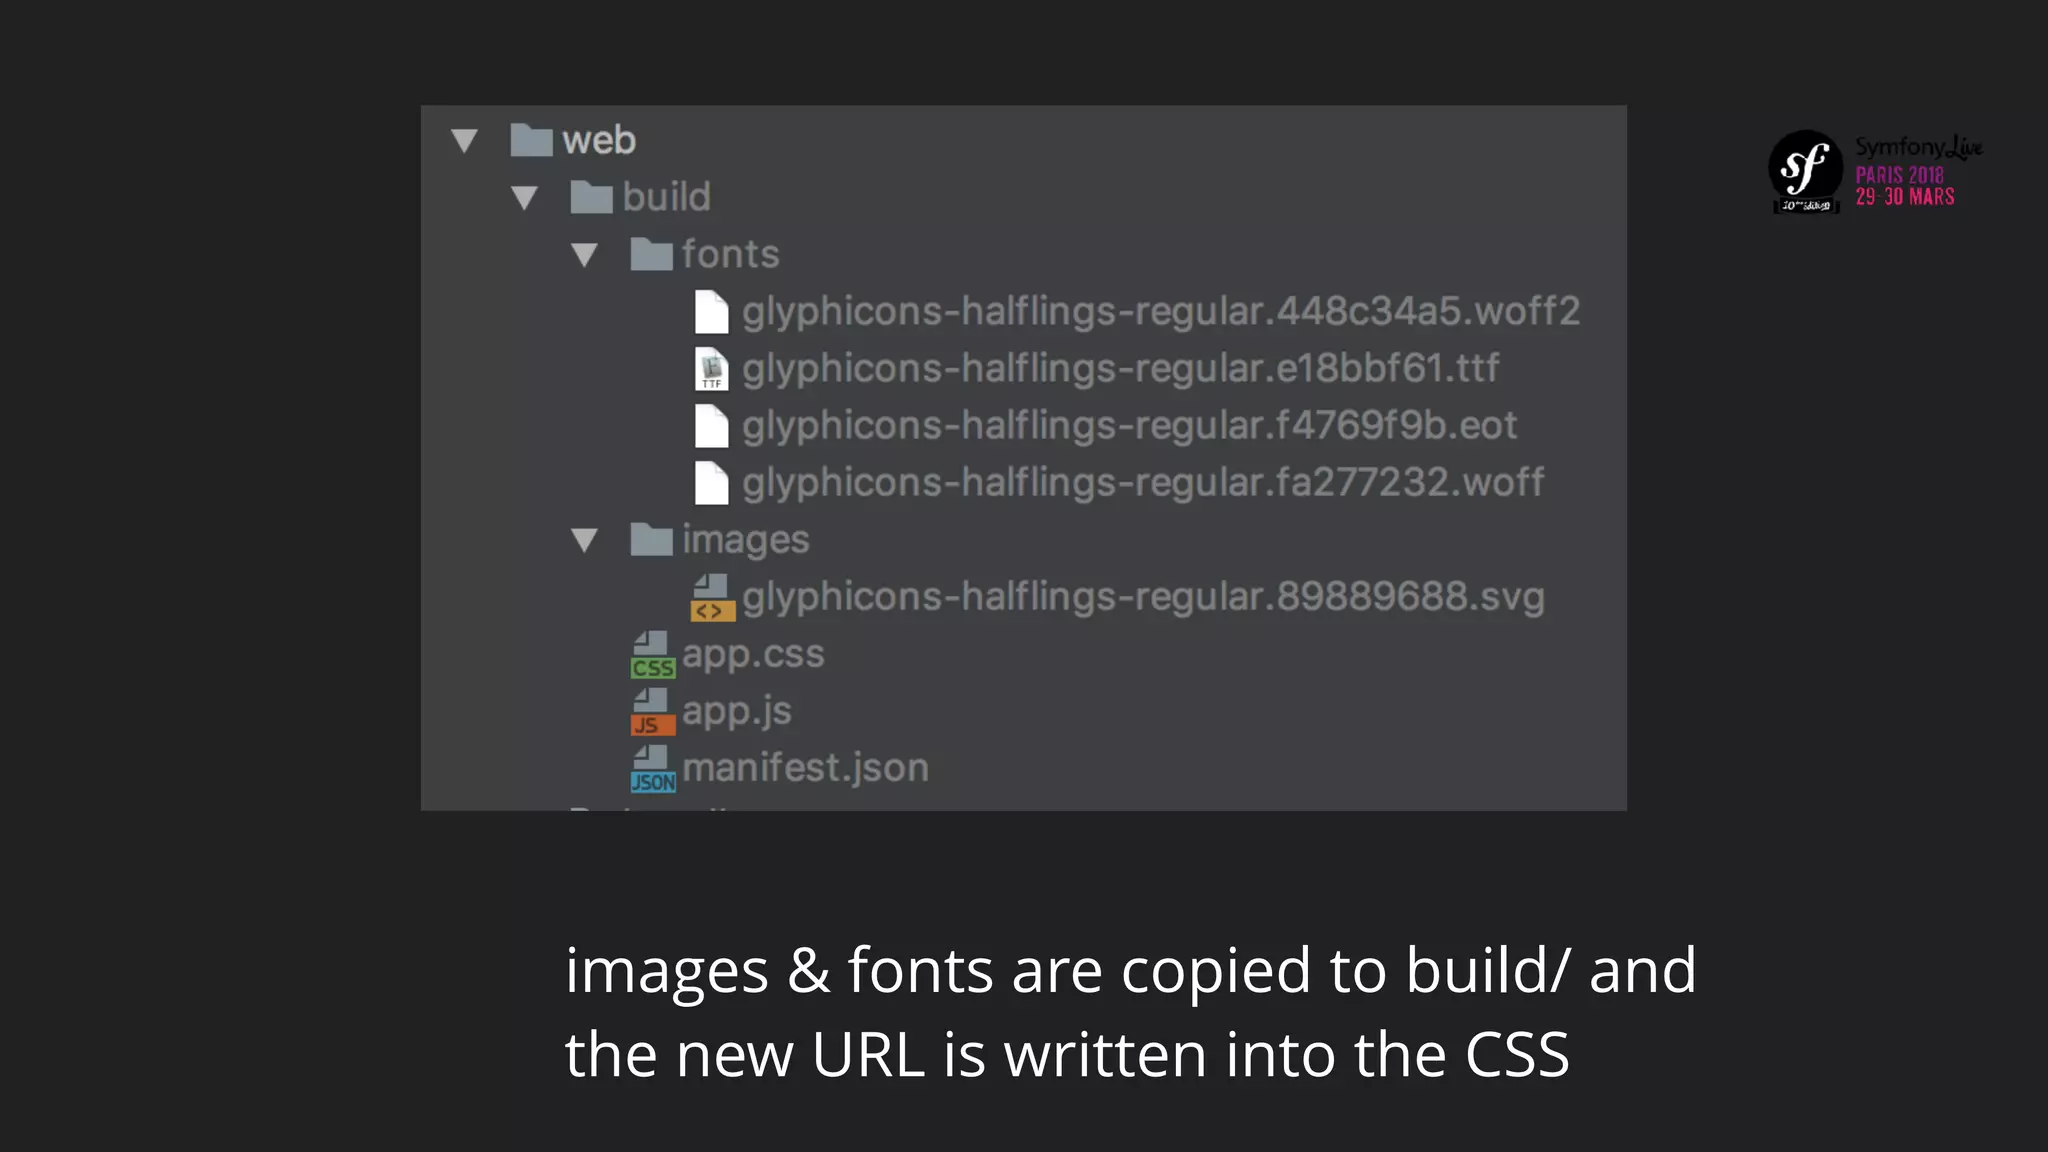Click the woff2 font file icon

pyautogui.click(x=711, y=311)
